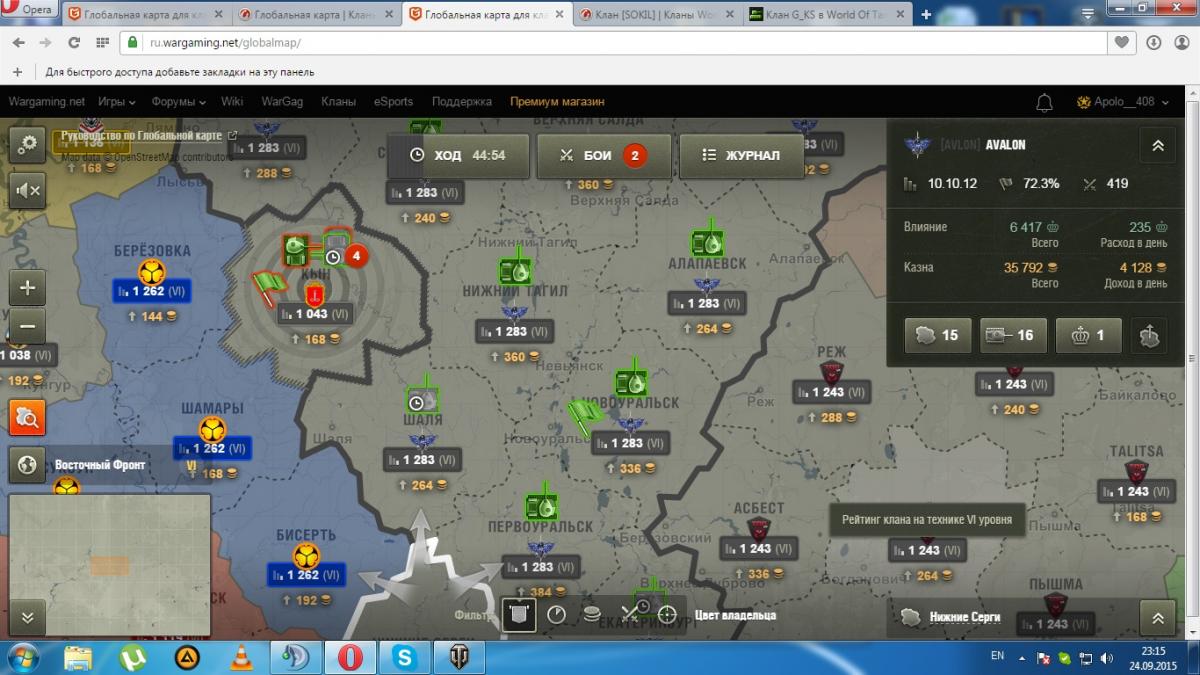This screenshot has width=1200, height=675.
Task: Mute the global map sound
Action: click(x=28, y=190)
